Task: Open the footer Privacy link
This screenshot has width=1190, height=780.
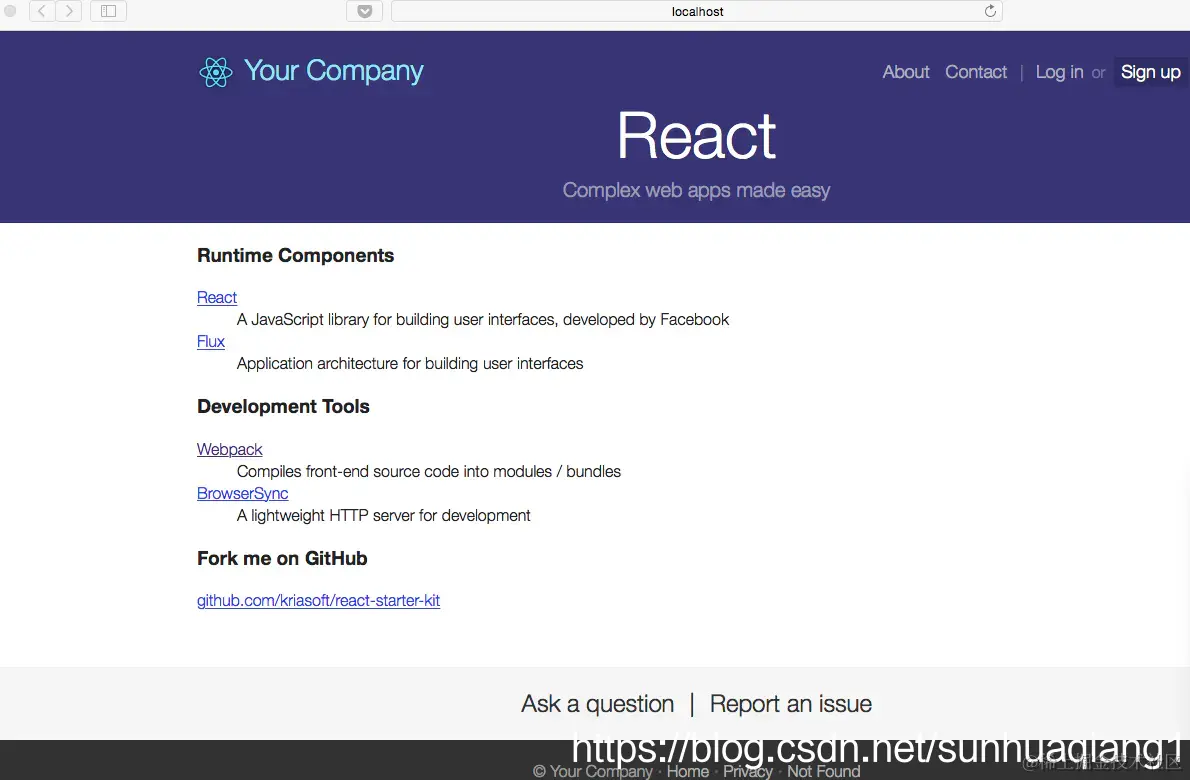Action: click(748, 771)
